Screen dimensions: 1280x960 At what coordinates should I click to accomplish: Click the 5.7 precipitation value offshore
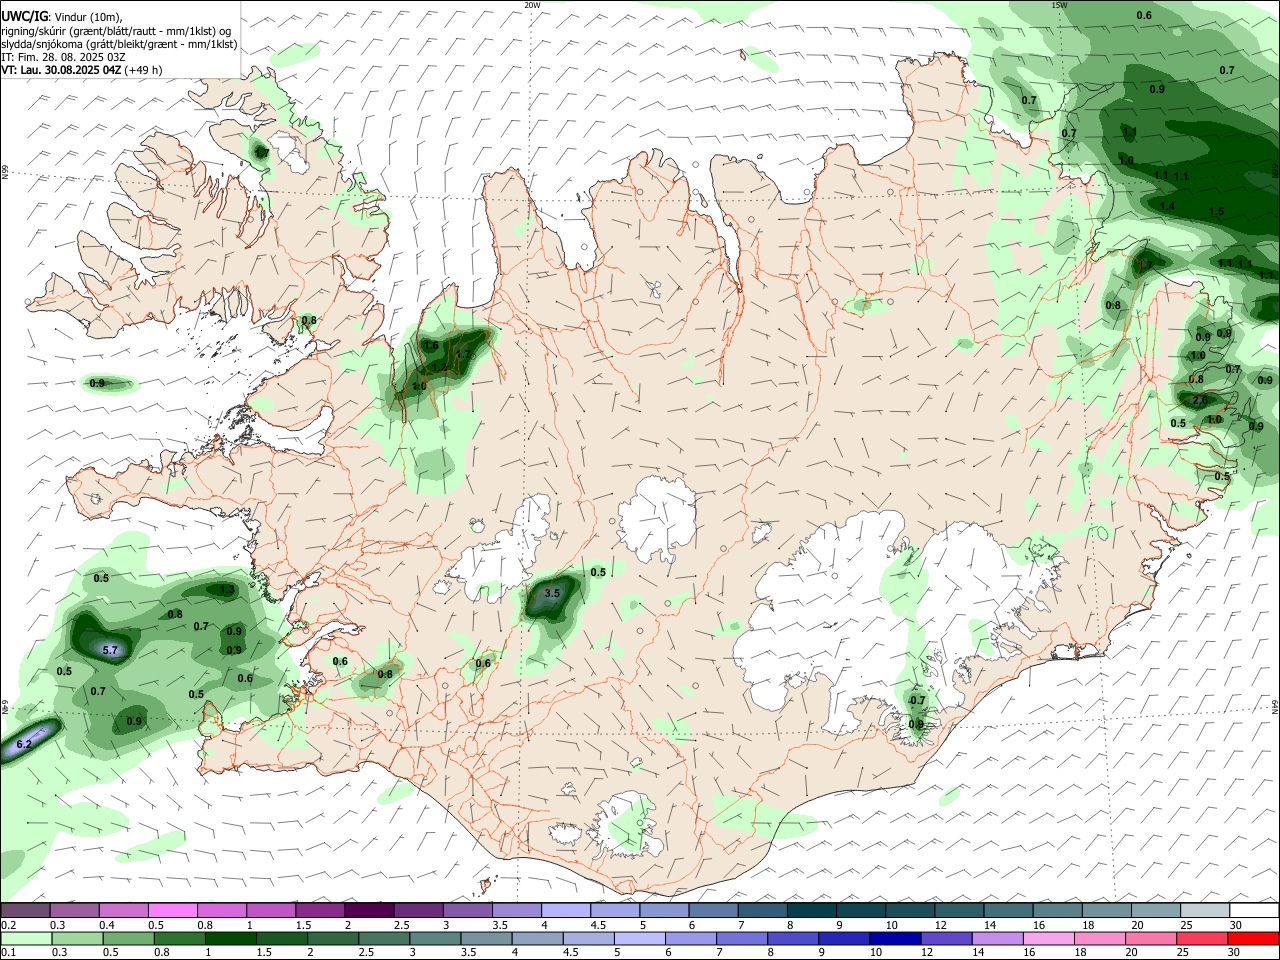[x=111, y=650]
